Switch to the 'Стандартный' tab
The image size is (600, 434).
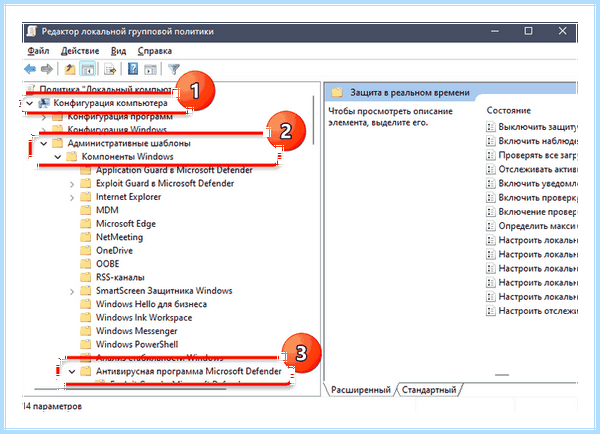[x=429, y=390]
